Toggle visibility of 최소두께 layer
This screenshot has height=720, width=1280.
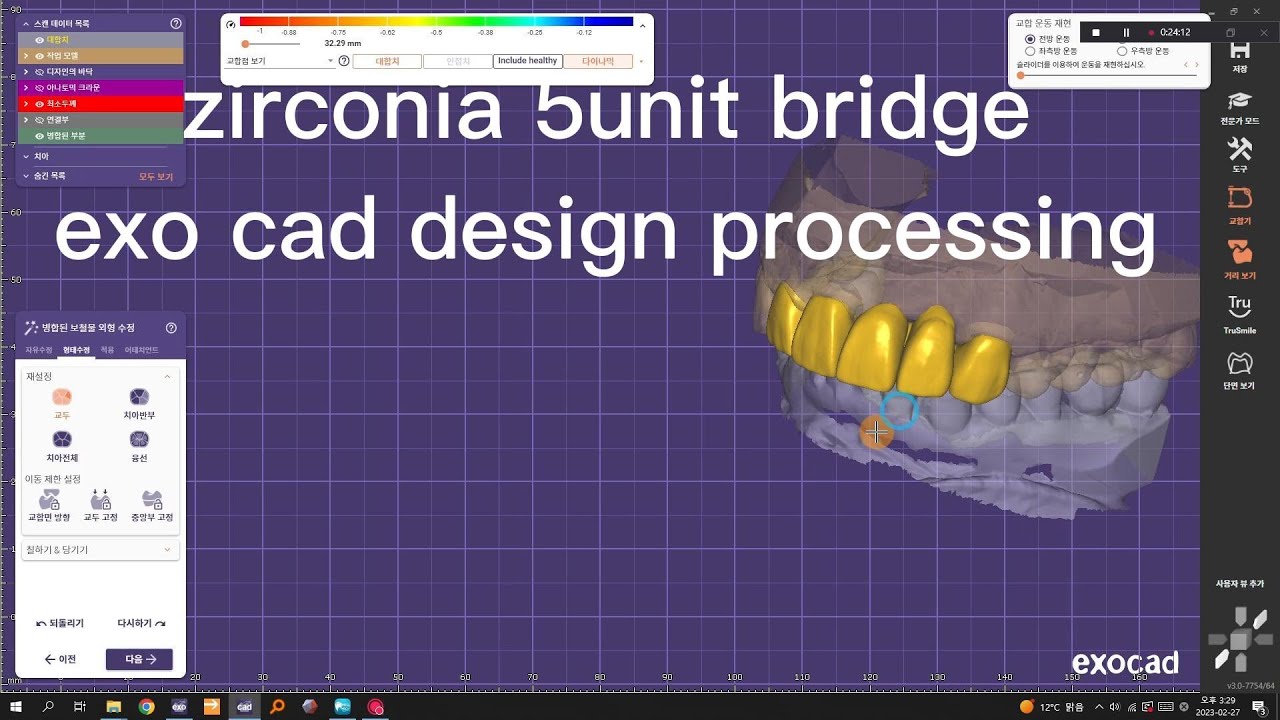tap(40, 104)
